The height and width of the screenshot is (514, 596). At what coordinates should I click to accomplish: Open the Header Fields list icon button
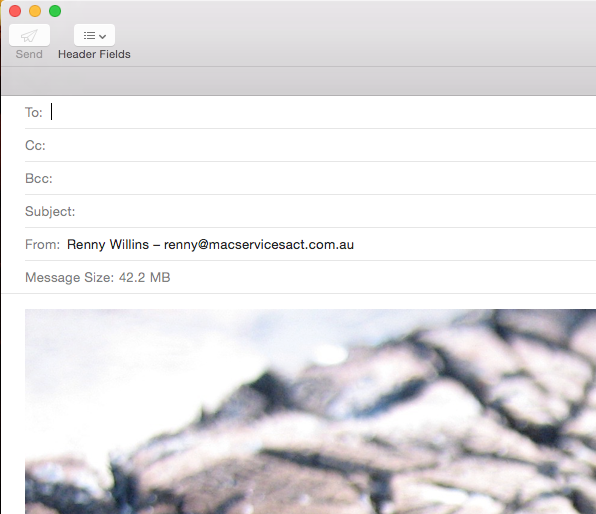coord(94,35)
